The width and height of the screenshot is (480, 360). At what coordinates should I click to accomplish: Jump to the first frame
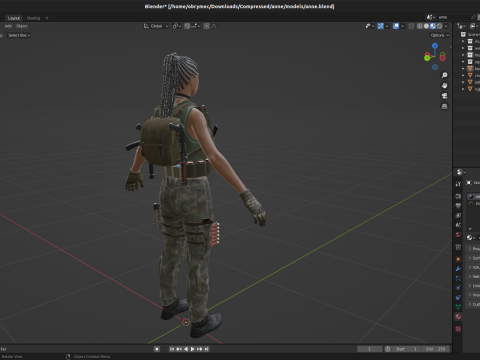tap(172, 349)
